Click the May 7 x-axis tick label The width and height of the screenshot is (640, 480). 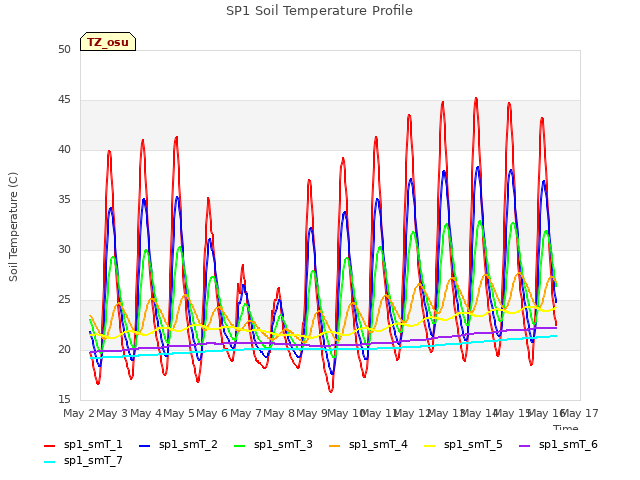pos(245,413)
